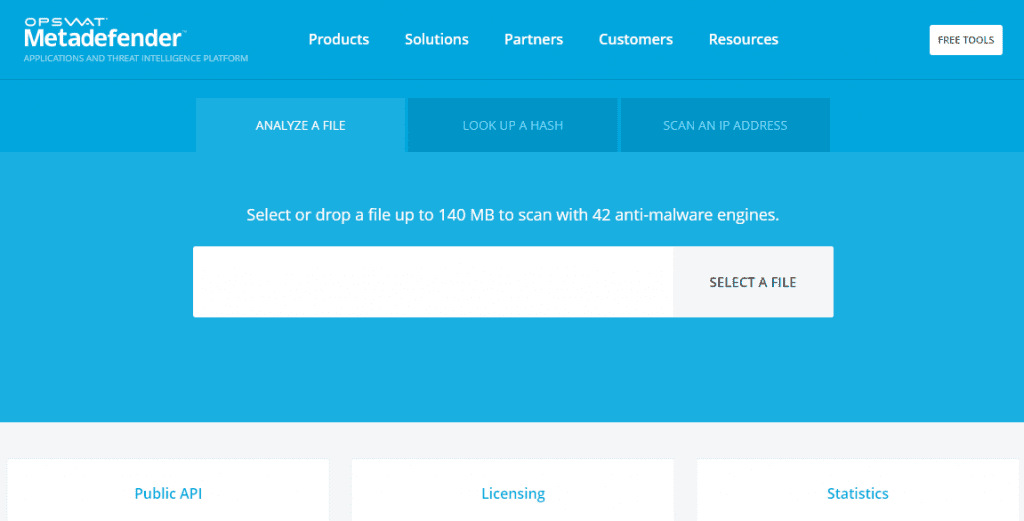Click the SELECT A FILE button

click(753, 282)
